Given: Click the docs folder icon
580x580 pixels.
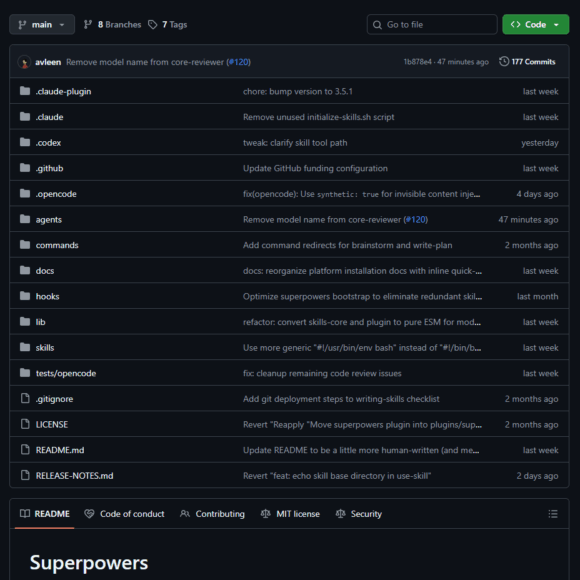Looking at the screenshot, I should 25,270.
